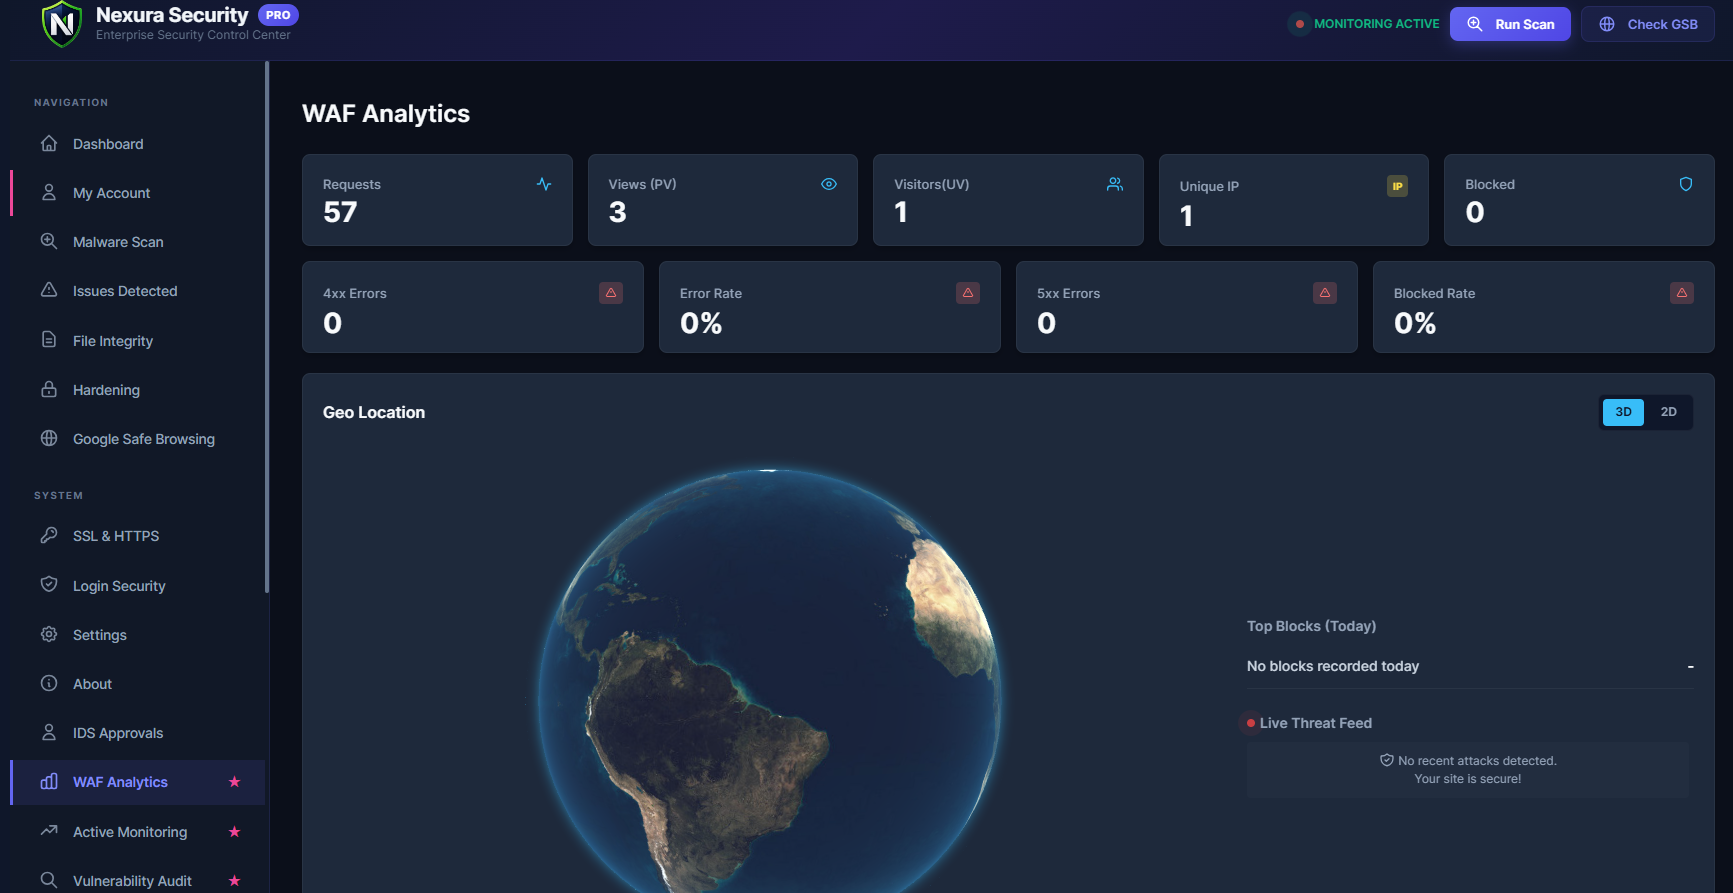
Task: Click the SSL & HTTPS key icon
Action: coord(49,535)
